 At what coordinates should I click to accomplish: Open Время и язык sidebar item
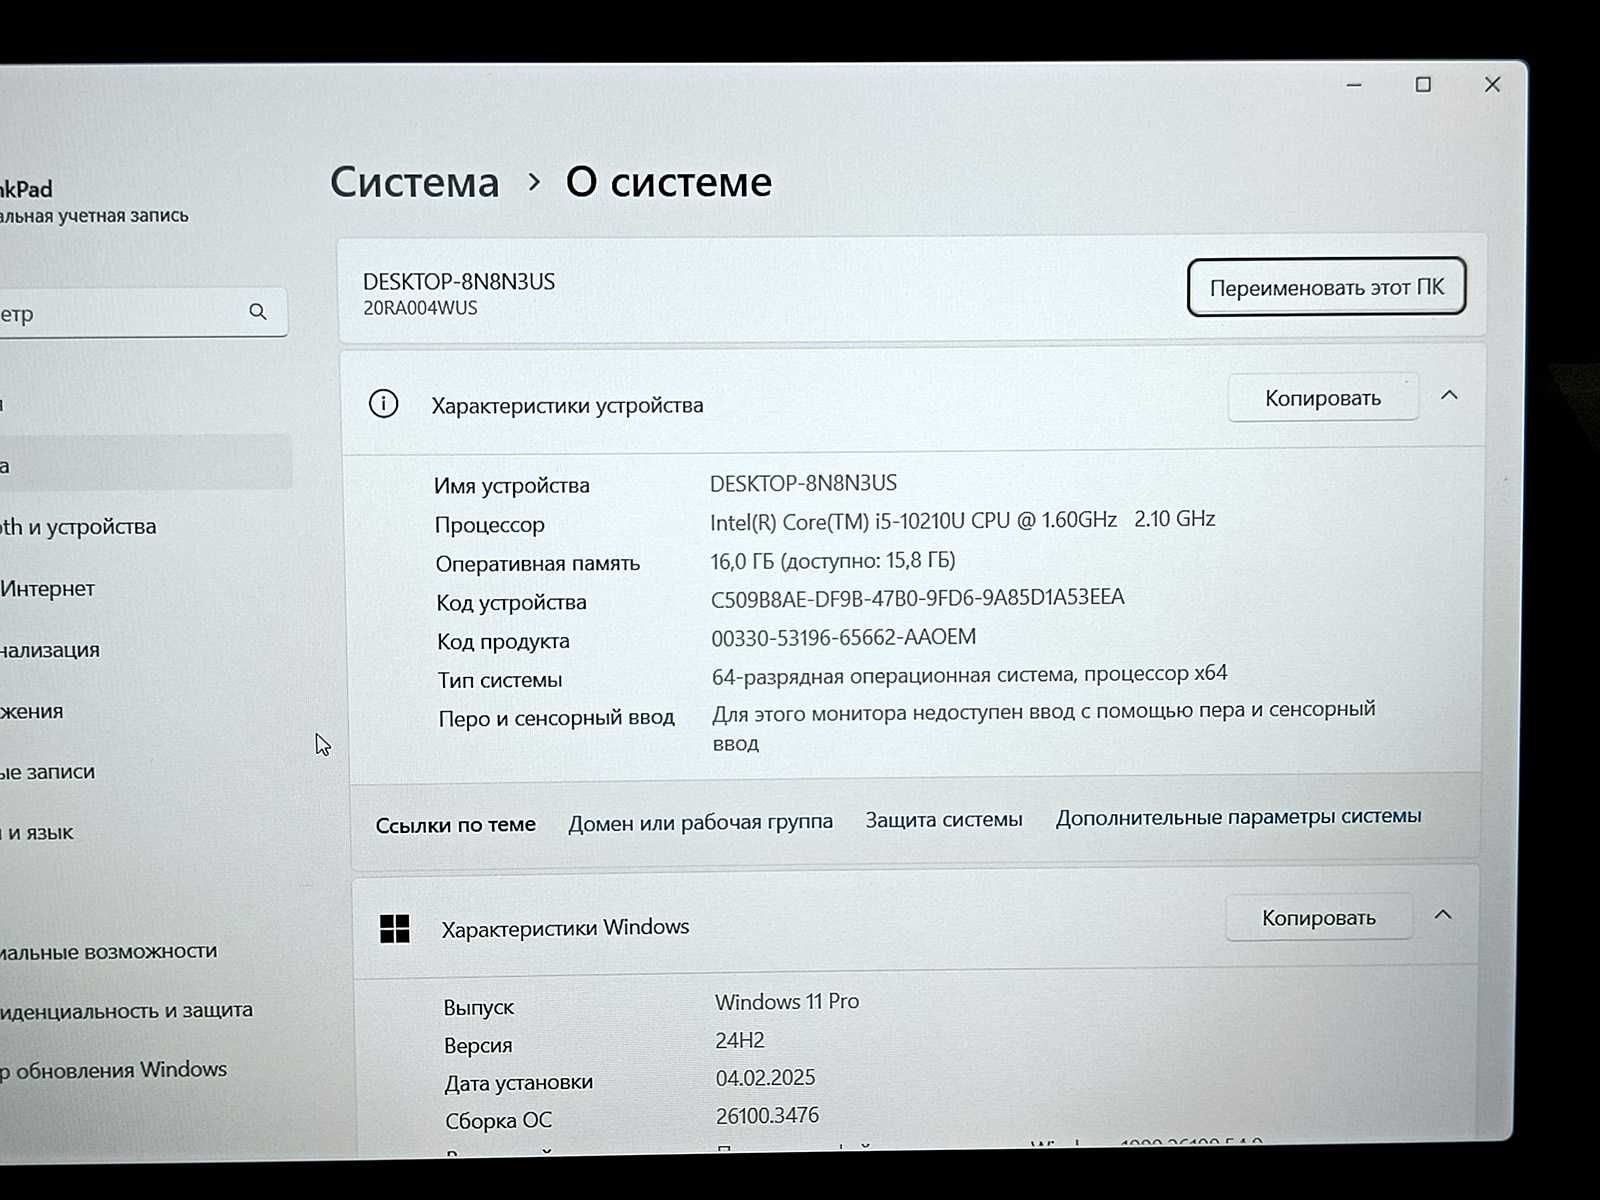pos(37,832)
